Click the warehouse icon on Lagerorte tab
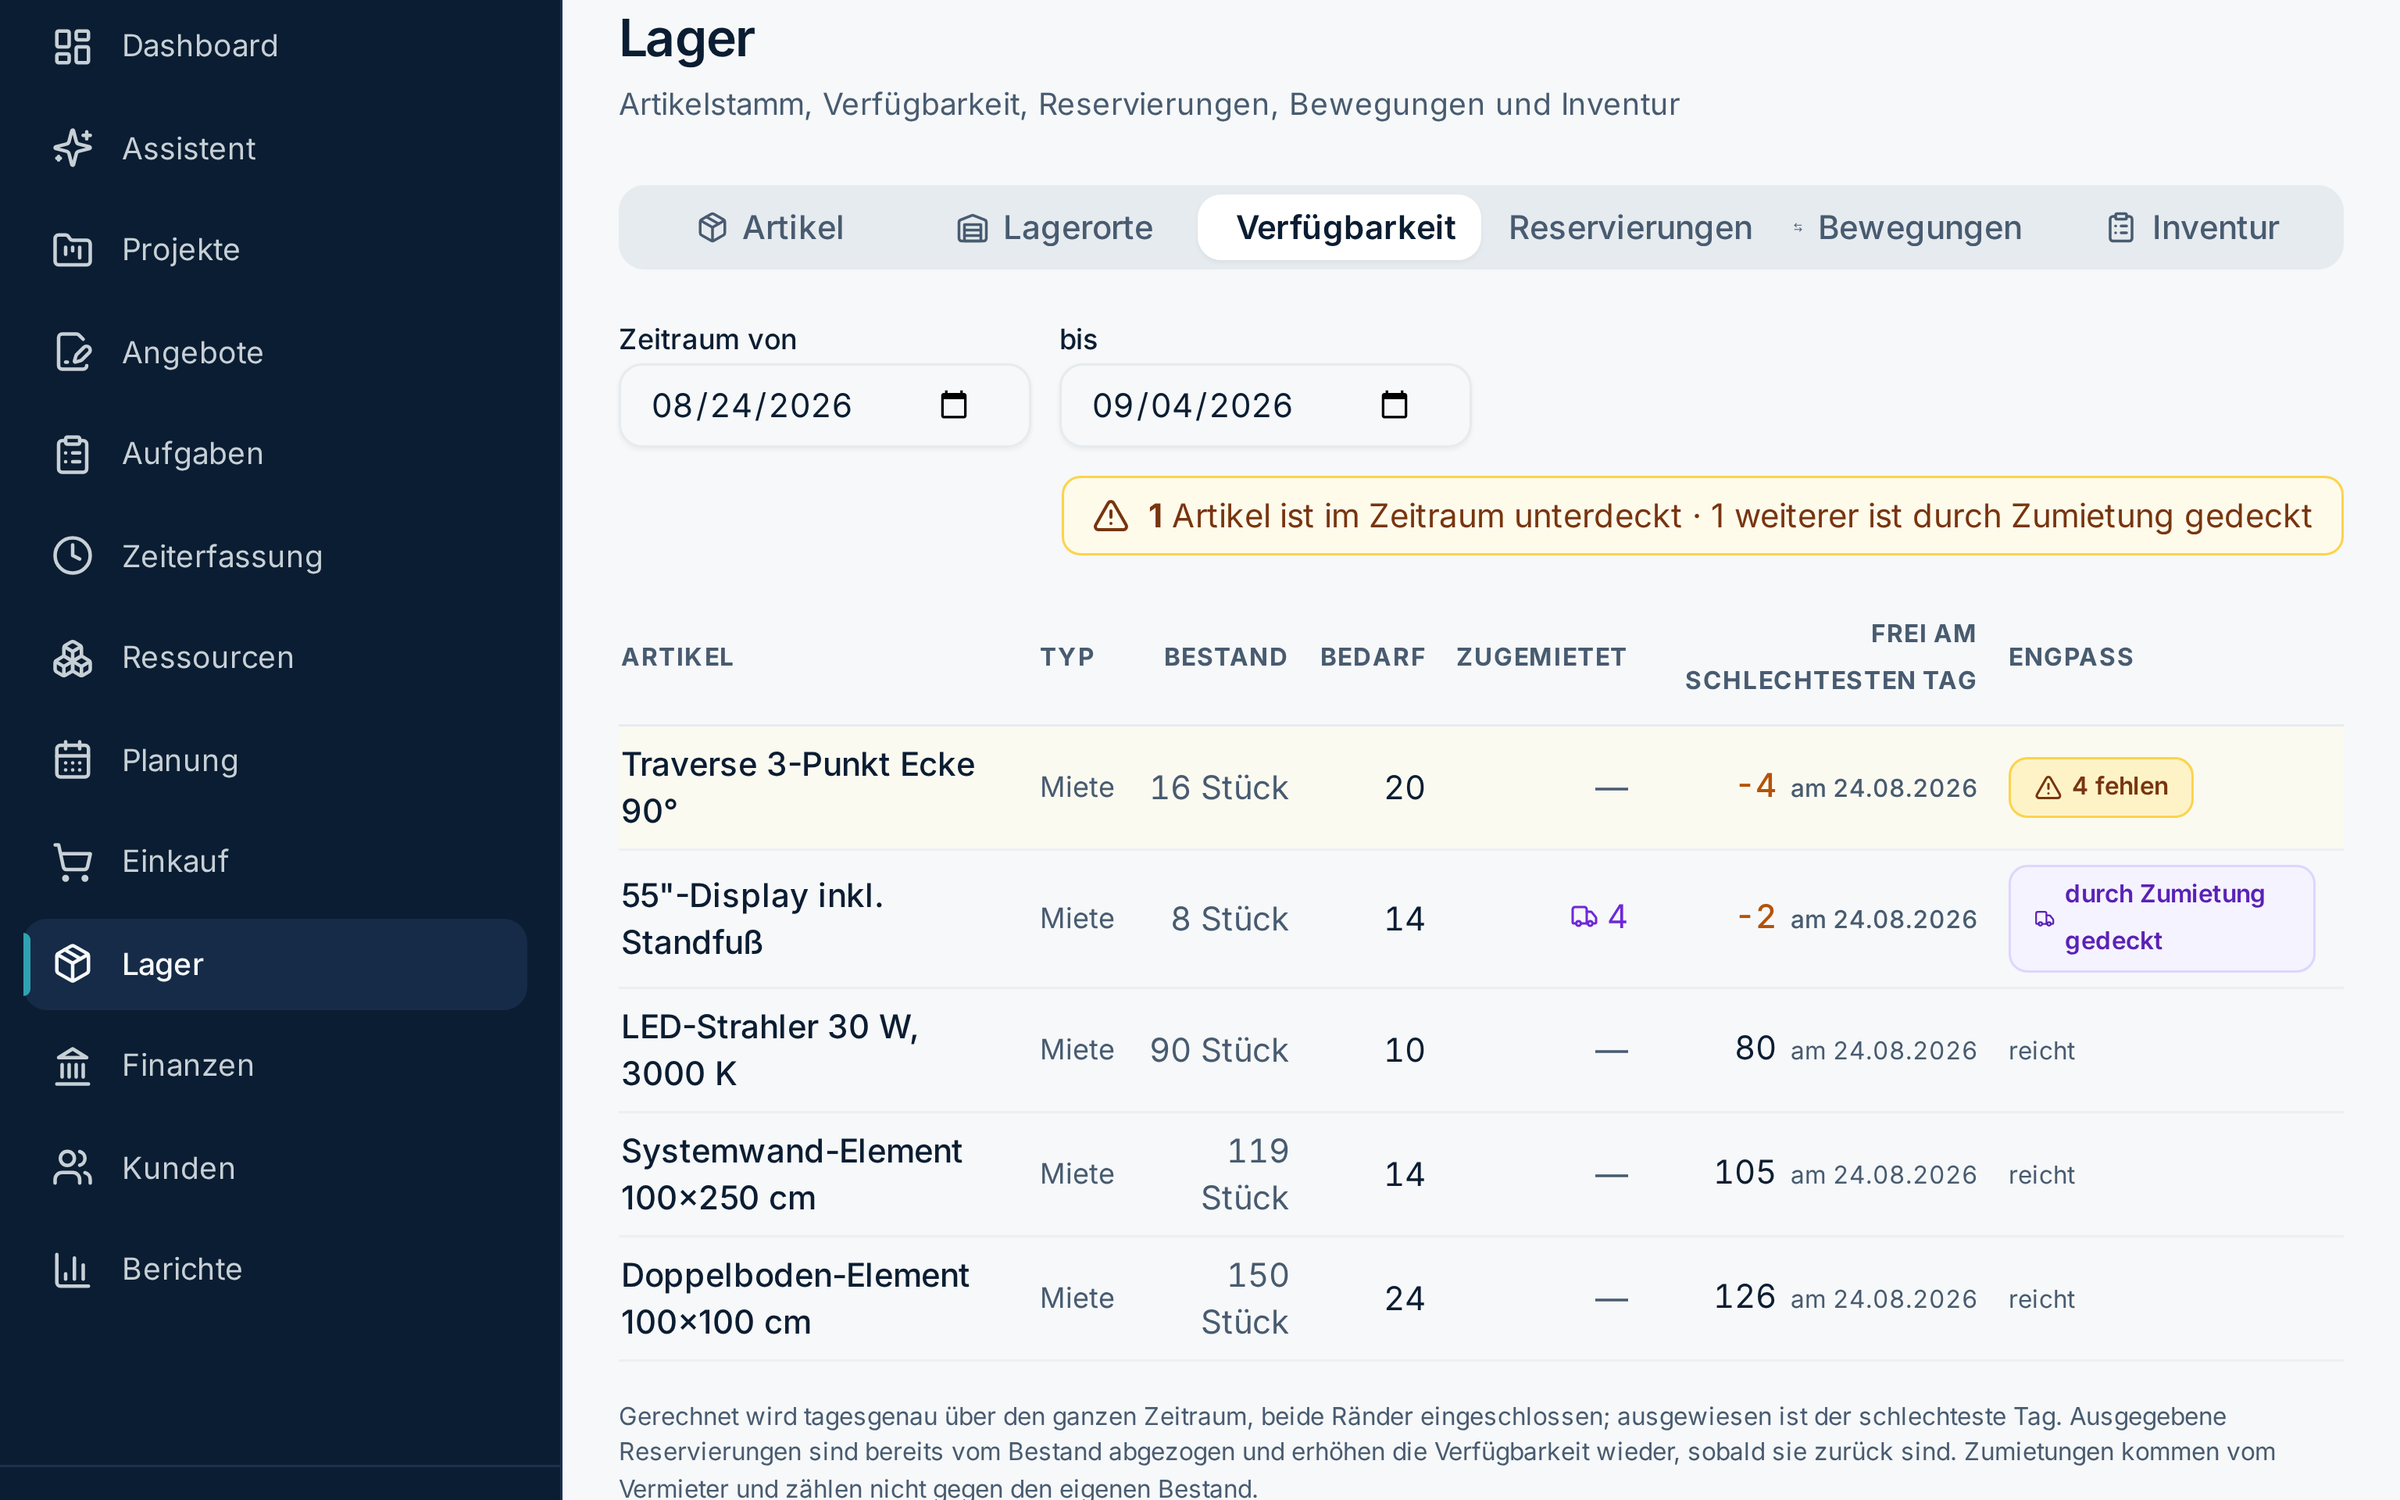 pyautogui.click(x=972, y=229)
